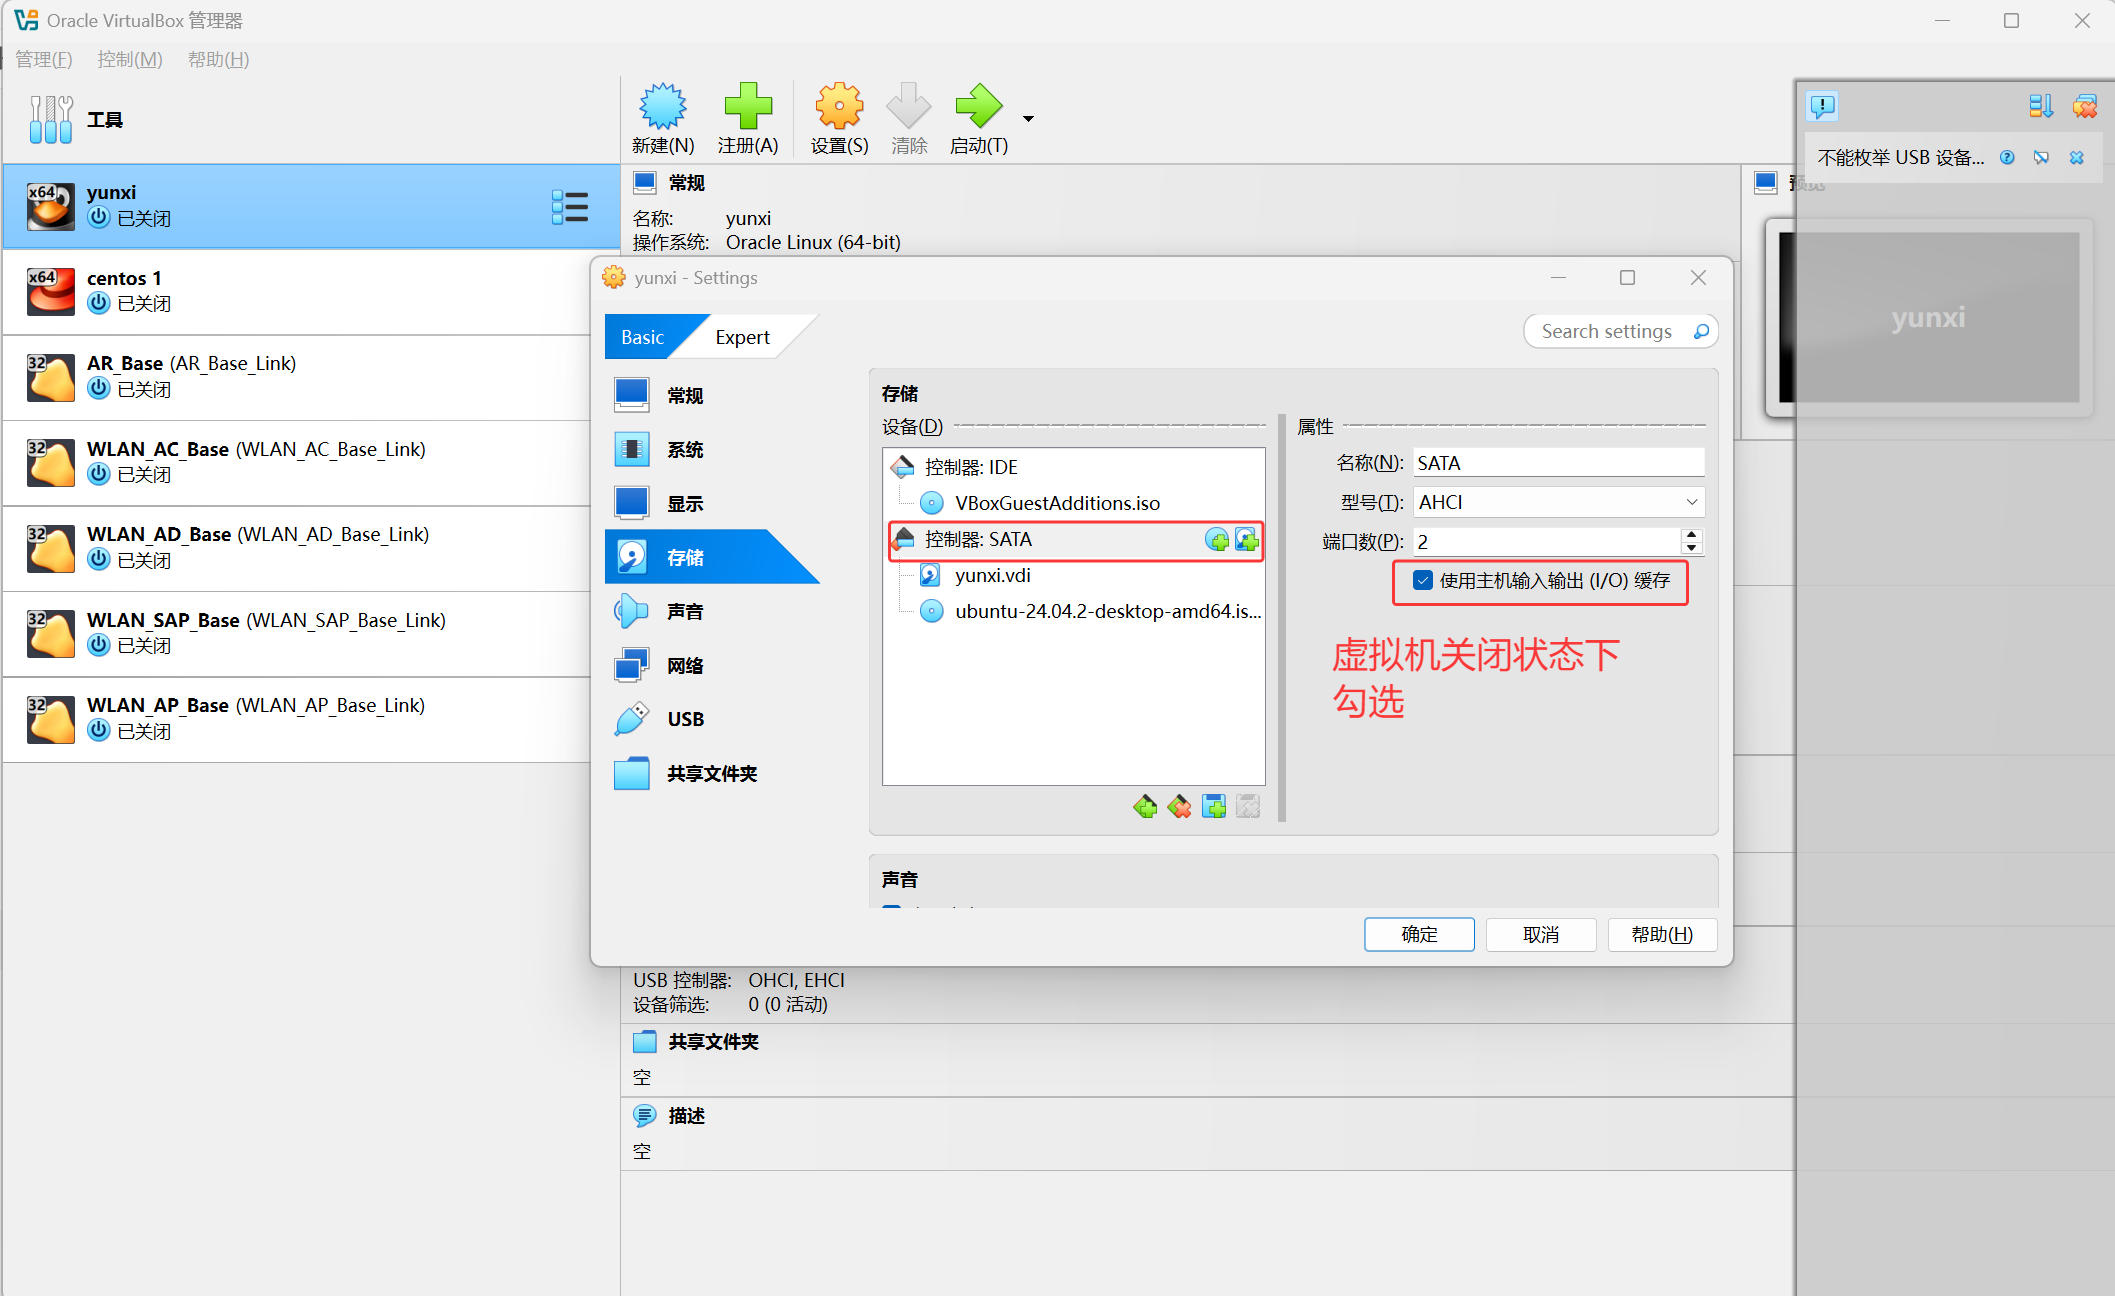Image resolution: width=2115 pixels, height=1296 pixels.
Task: Select 网络 category in Settings sidebar
Action: click(710, 665)
